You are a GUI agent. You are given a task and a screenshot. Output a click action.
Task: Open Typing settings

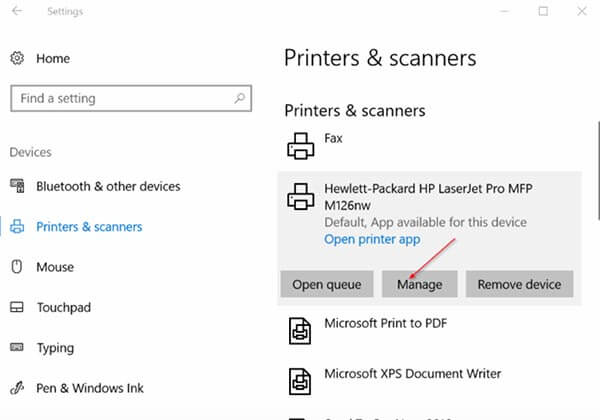(55, 348)
